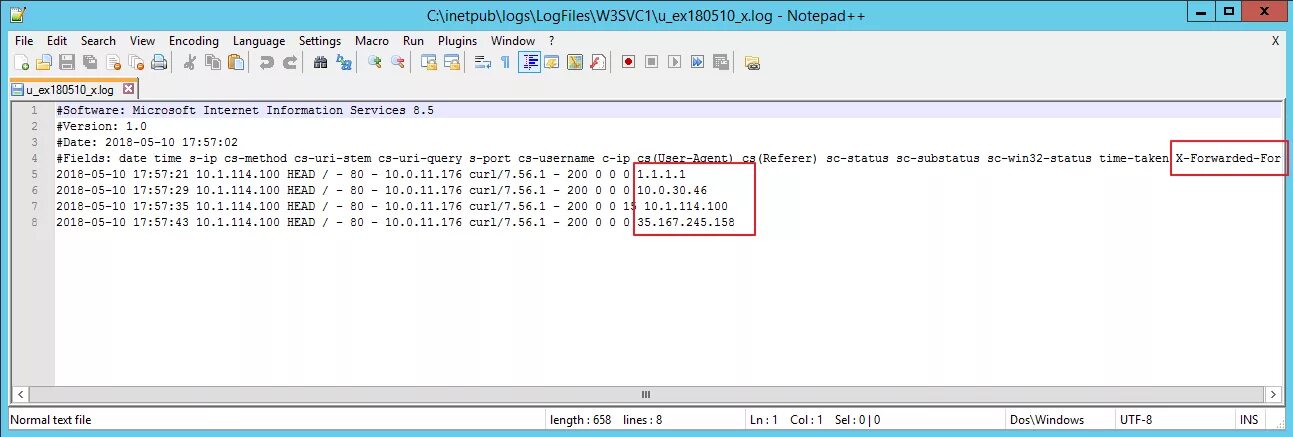1293x437 pixels.
Task: Open the Document Map icon
Action: pyautogui.click(x=575, y=62)
